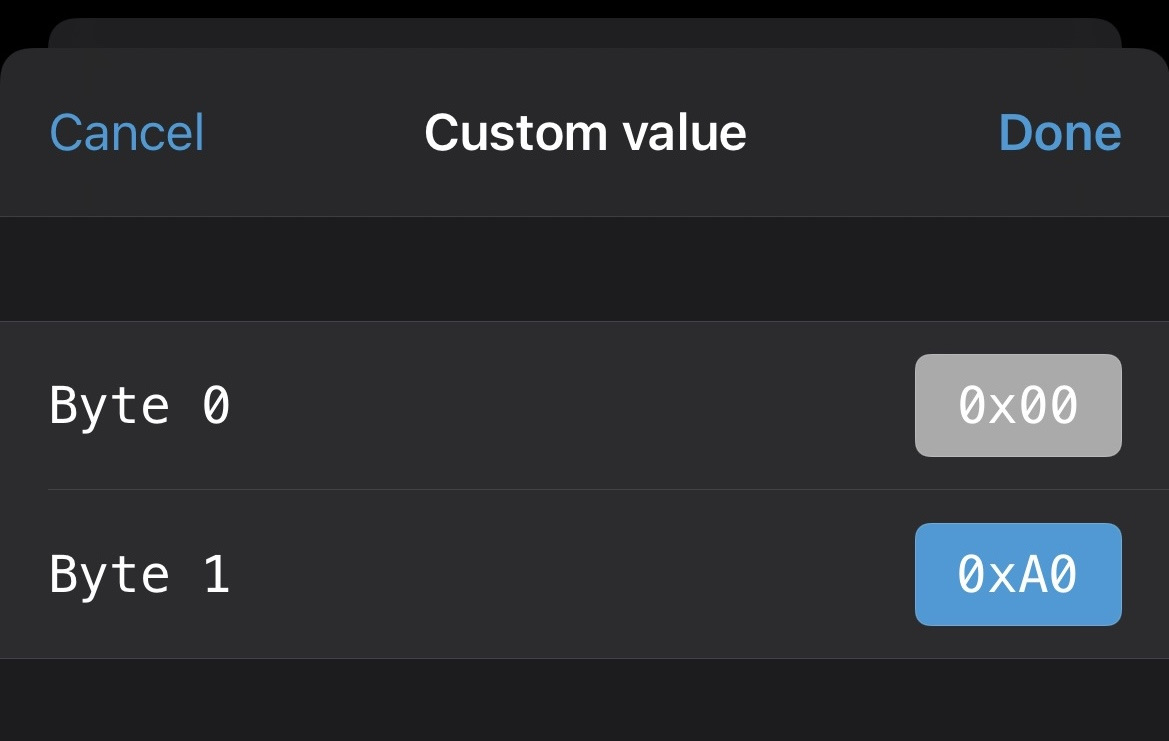Choose Cancel in the navigation bar
This screenshot has height=741, width=1169.
127,133
